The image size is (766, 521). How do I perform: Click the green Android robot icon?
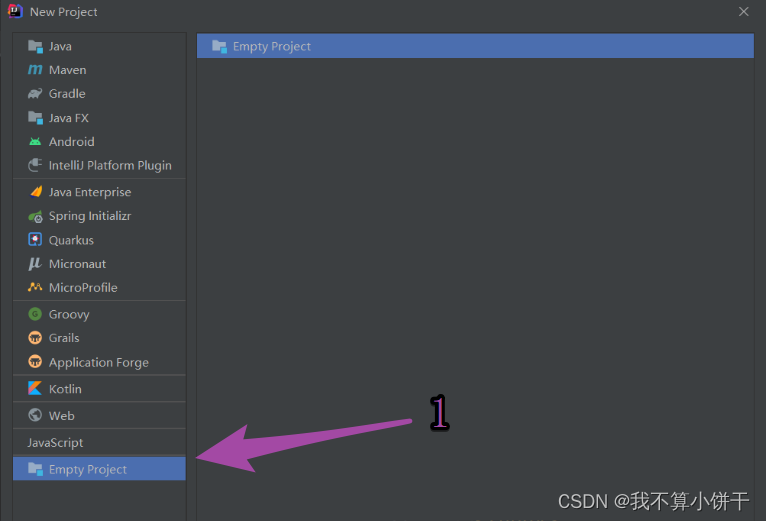[35, 142]
